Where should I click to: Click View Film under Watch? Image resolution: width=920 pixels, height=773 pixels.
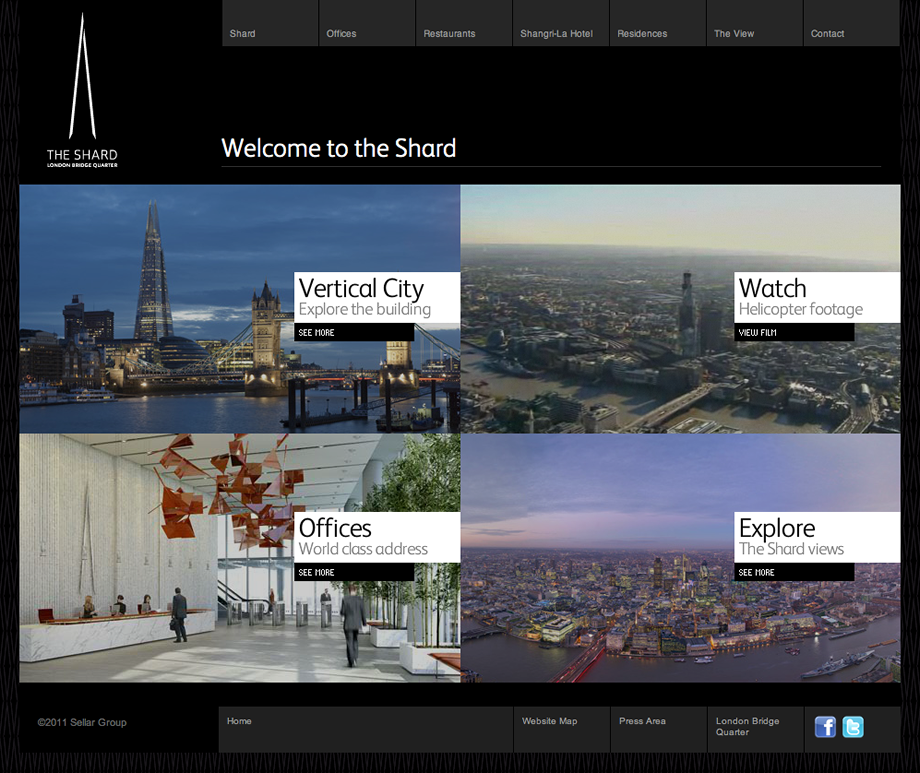point(794,332)
